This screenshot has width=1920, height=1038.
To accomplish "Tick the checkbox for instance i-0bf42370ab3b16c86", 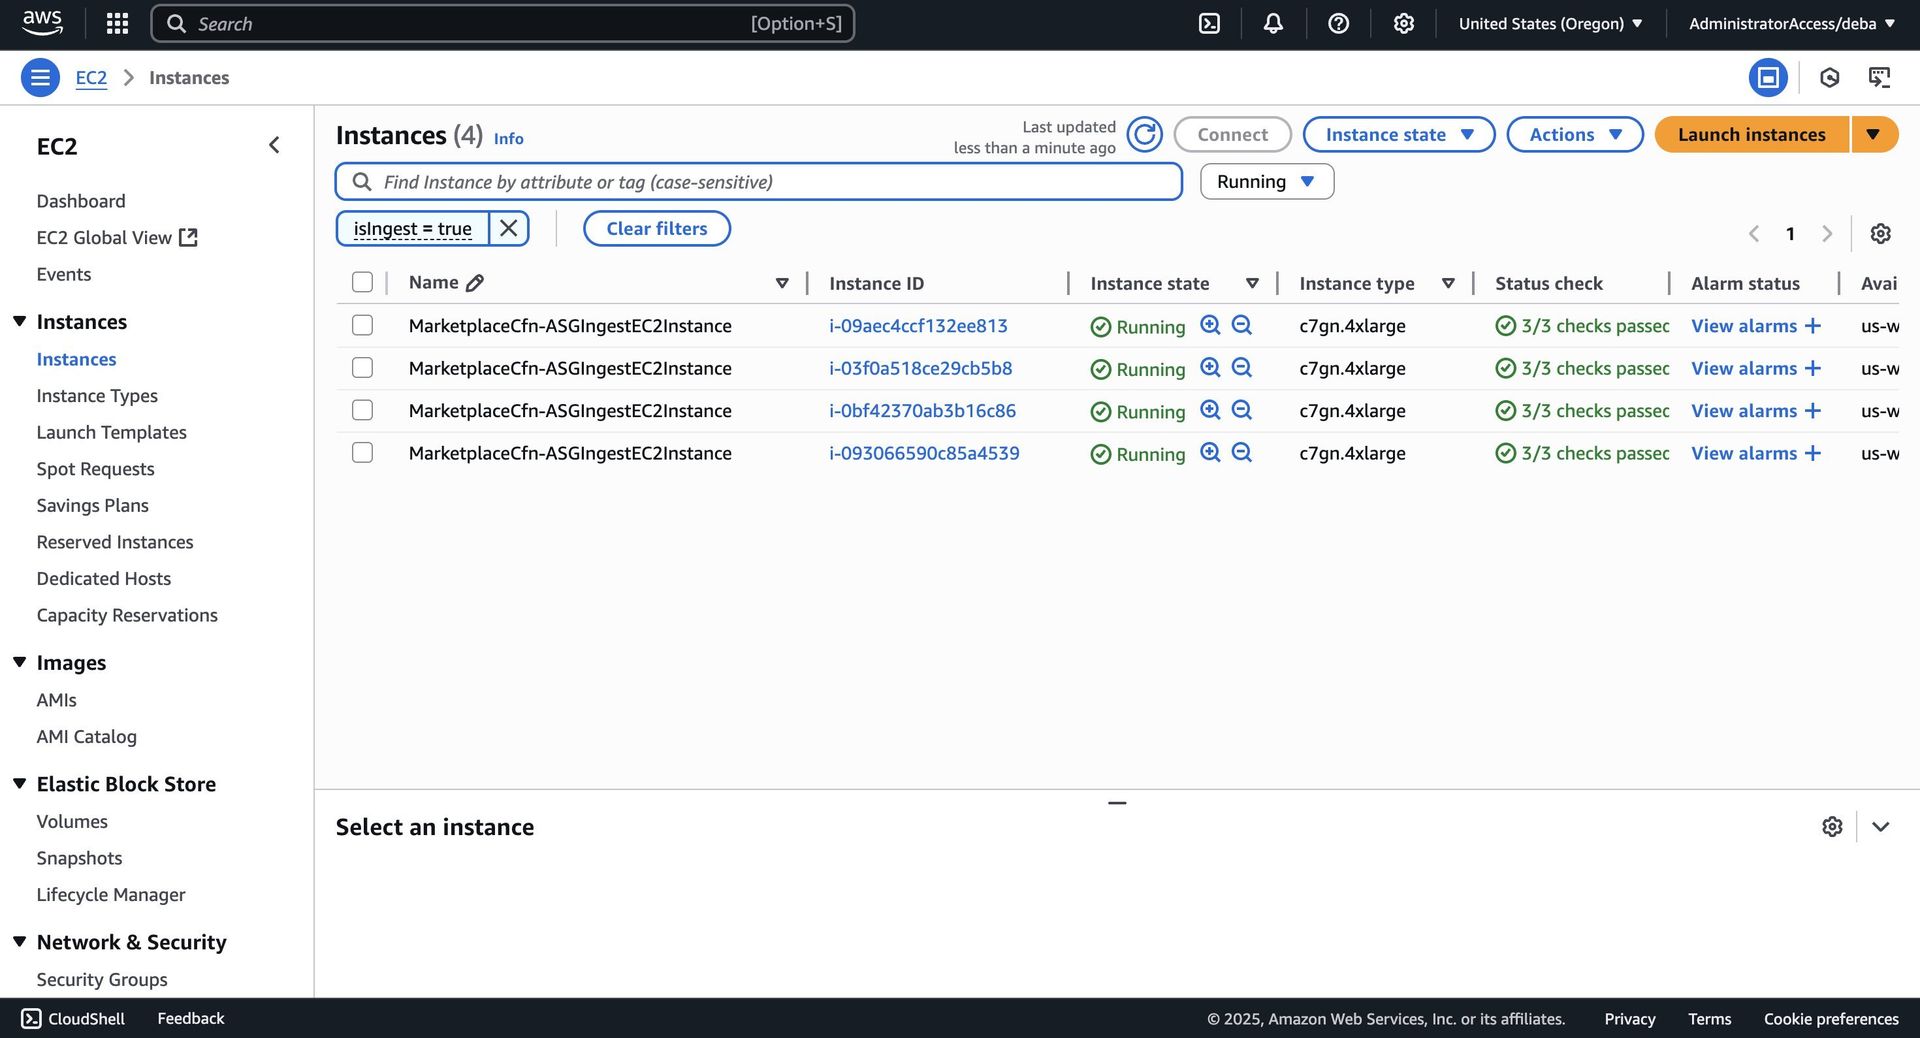I will click(362, 411).
